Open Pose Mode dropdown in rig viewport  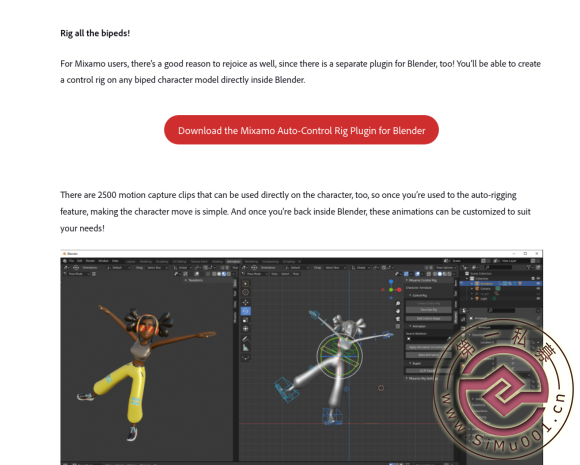click(x=254, y=274)
